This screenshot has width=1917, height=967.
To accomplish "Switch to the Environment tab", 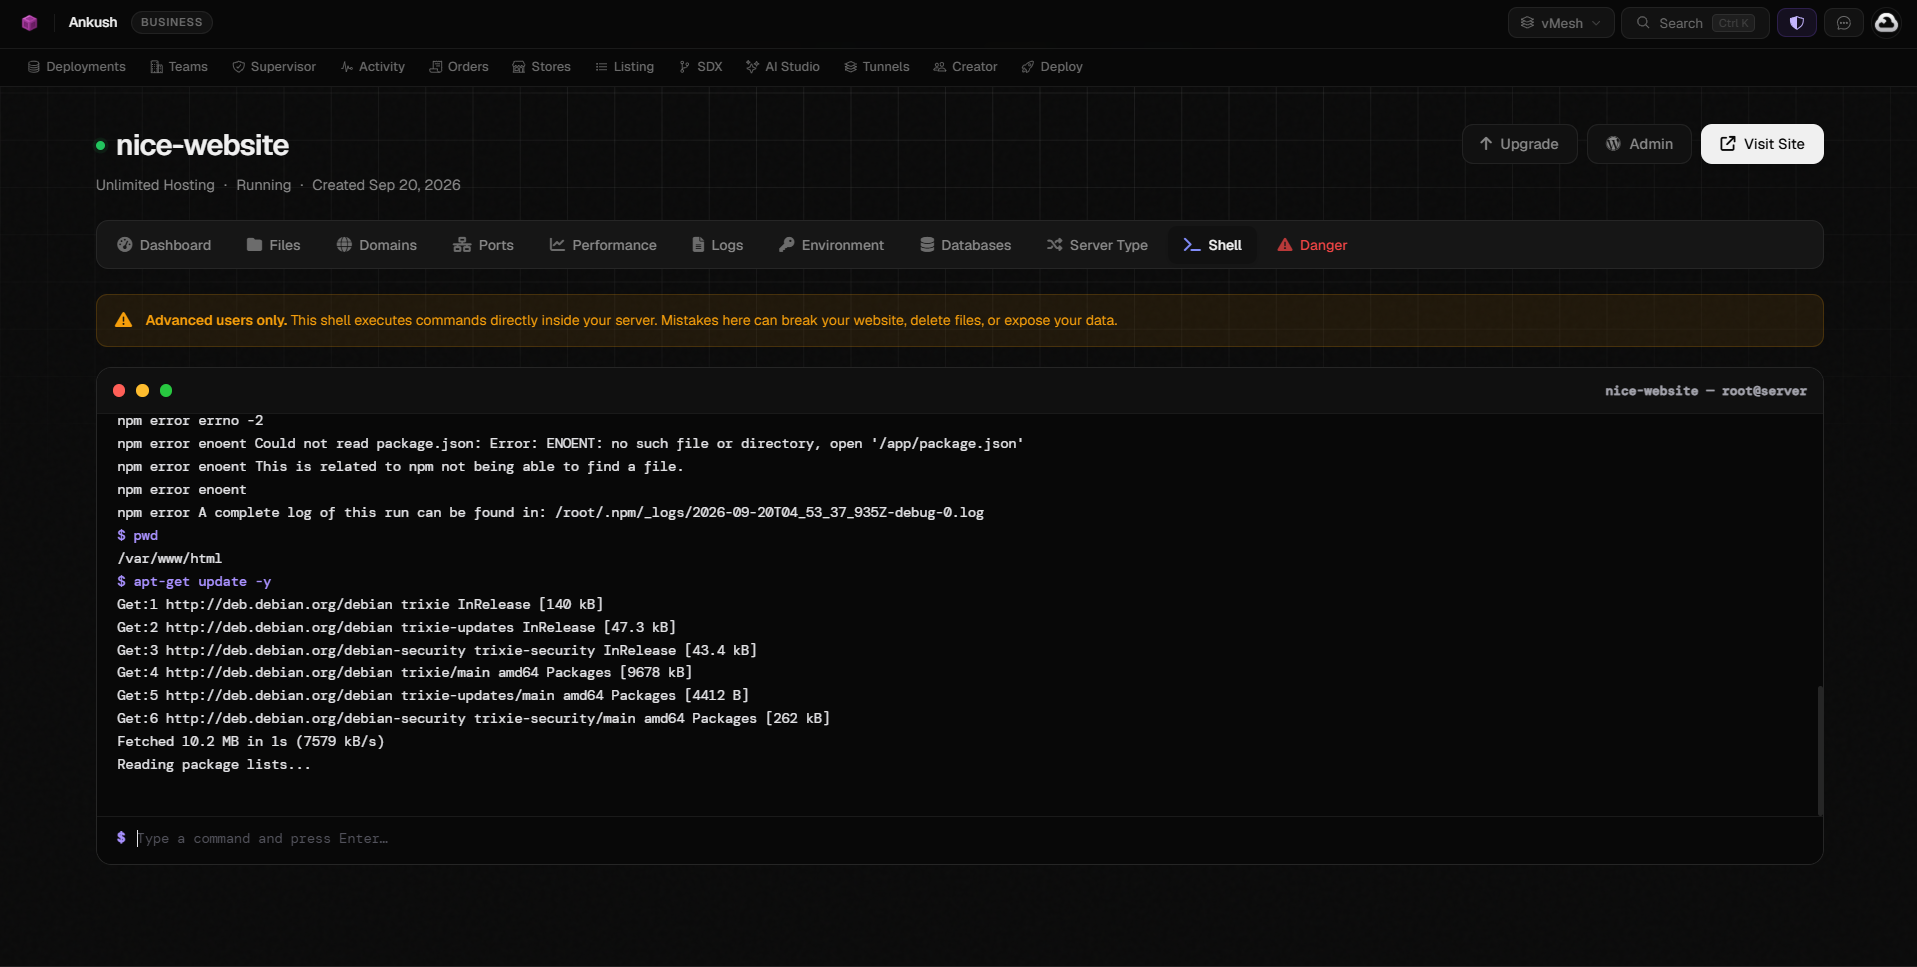I will 832,245.
